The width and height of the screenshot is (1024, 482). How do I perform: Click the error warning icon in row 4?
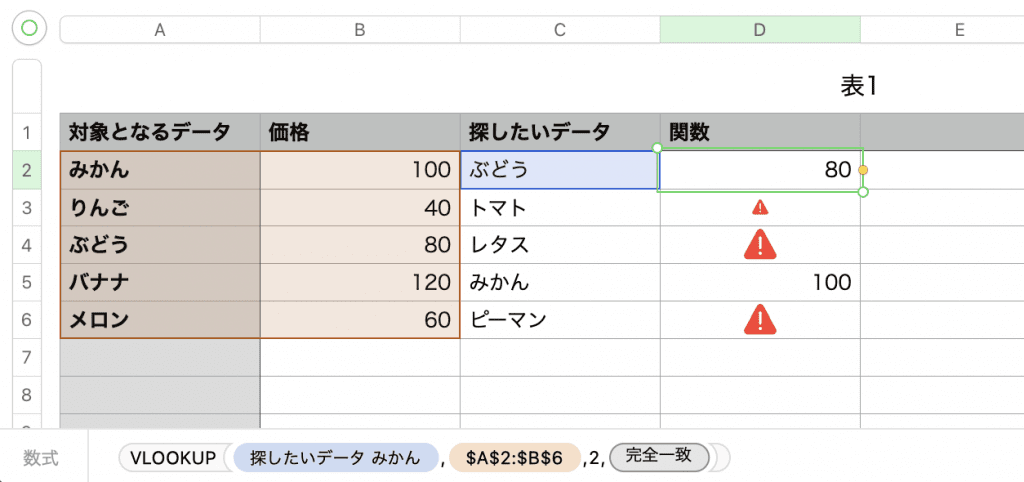(x=760, y=244)
